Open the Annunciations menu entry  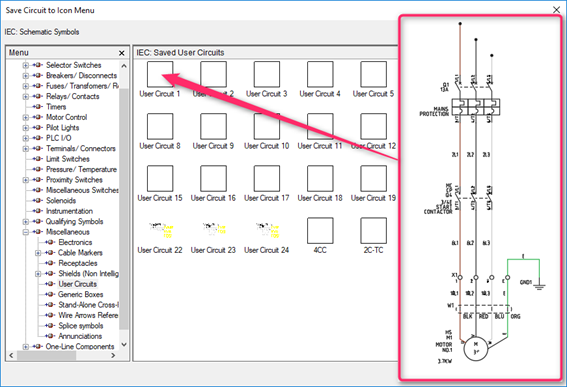click(80, 336)
